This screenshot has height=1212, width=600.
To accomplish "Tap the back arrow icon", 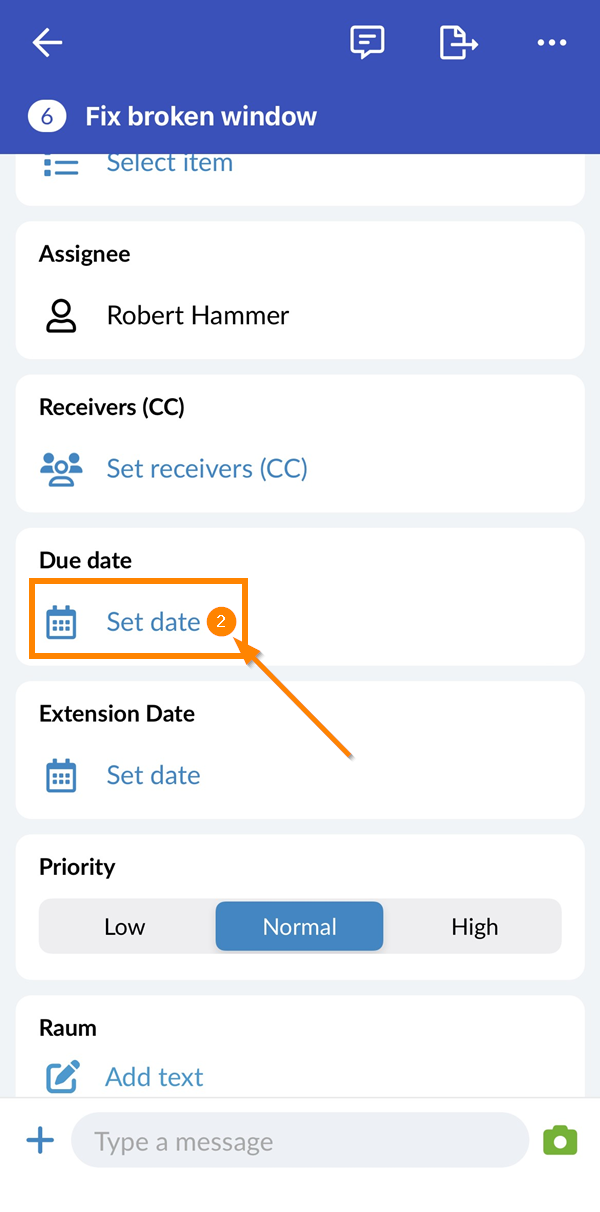I will 47,42.
